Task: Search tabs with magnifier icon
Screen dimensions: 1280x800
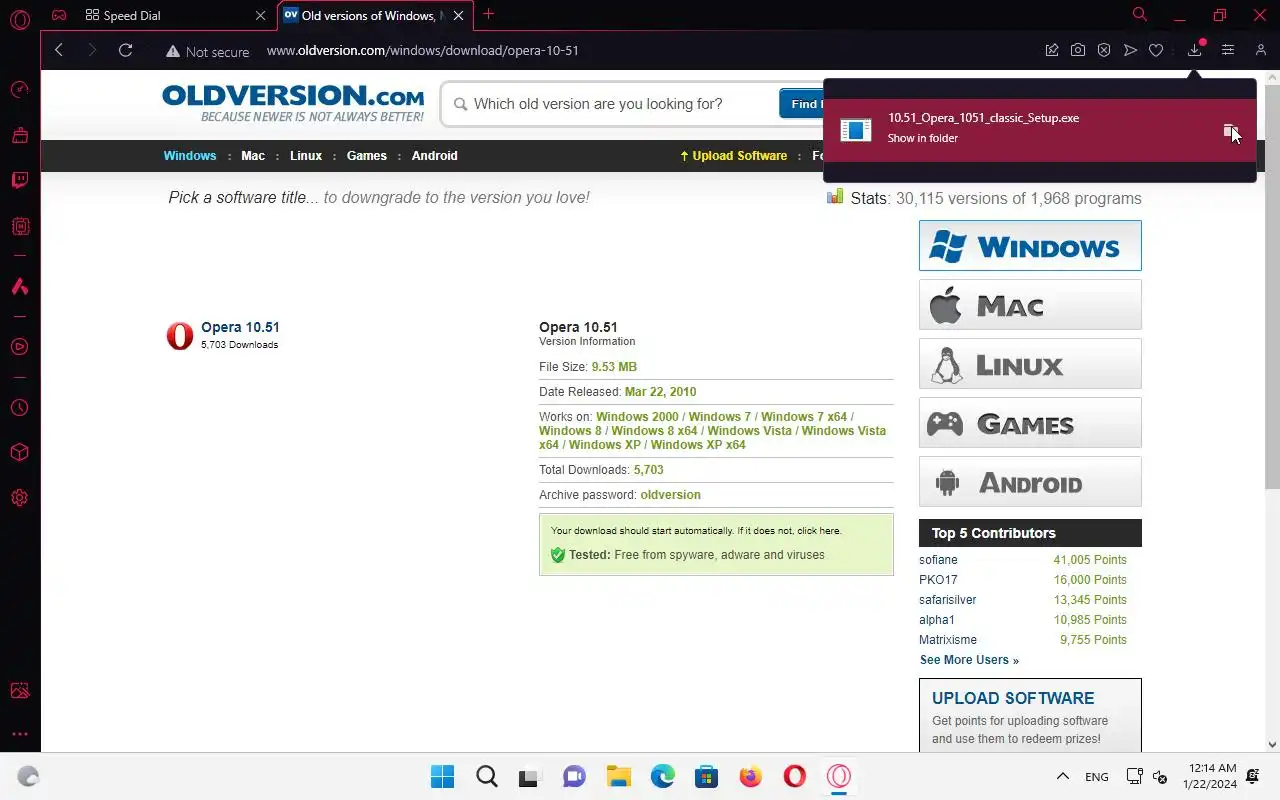Action: coord(1140,15)
